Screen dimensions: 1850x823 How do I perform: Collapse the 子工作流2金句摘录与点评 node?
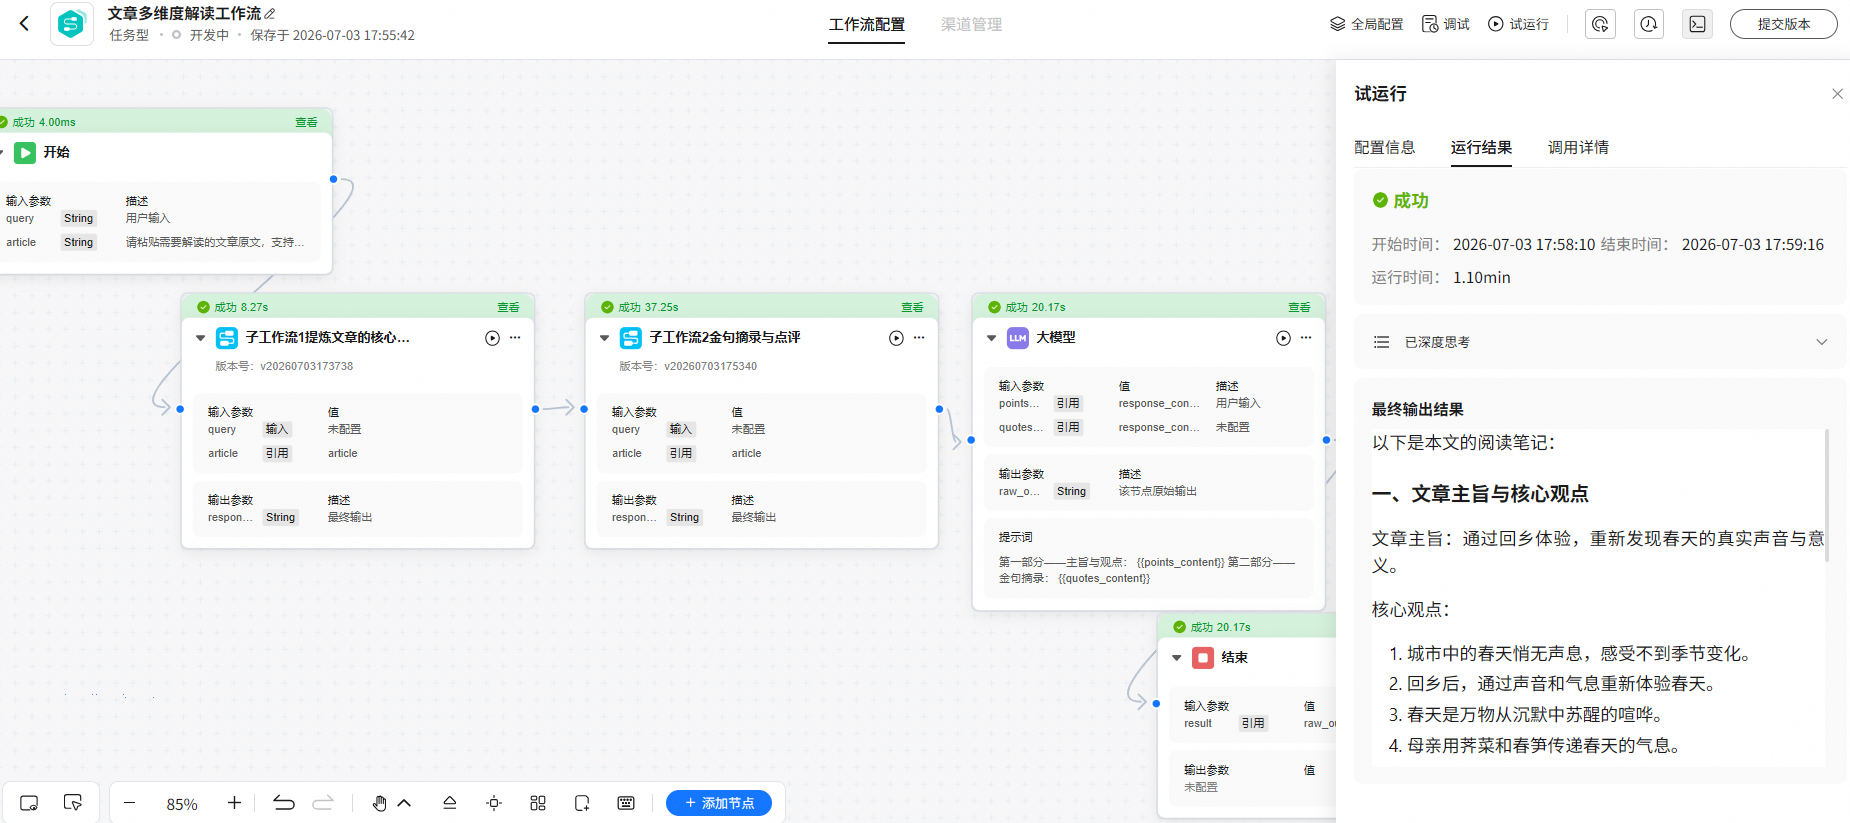click(604, 338)
